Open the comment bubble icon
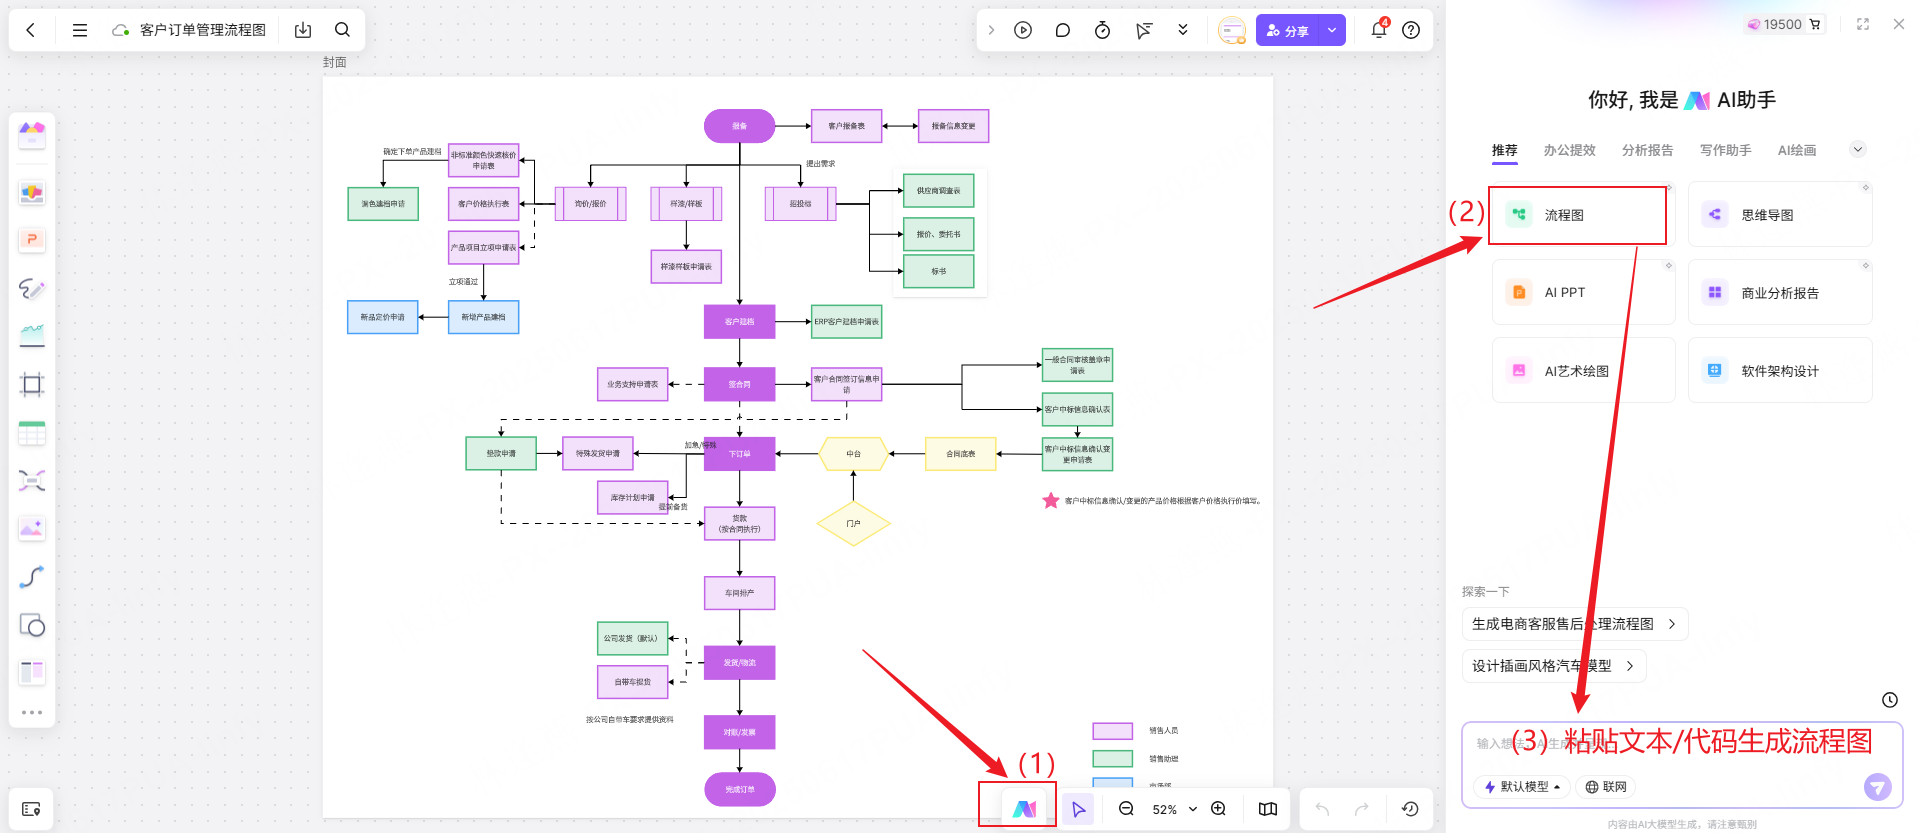This screenshot has width=1919, height=833. point(1063,30)
